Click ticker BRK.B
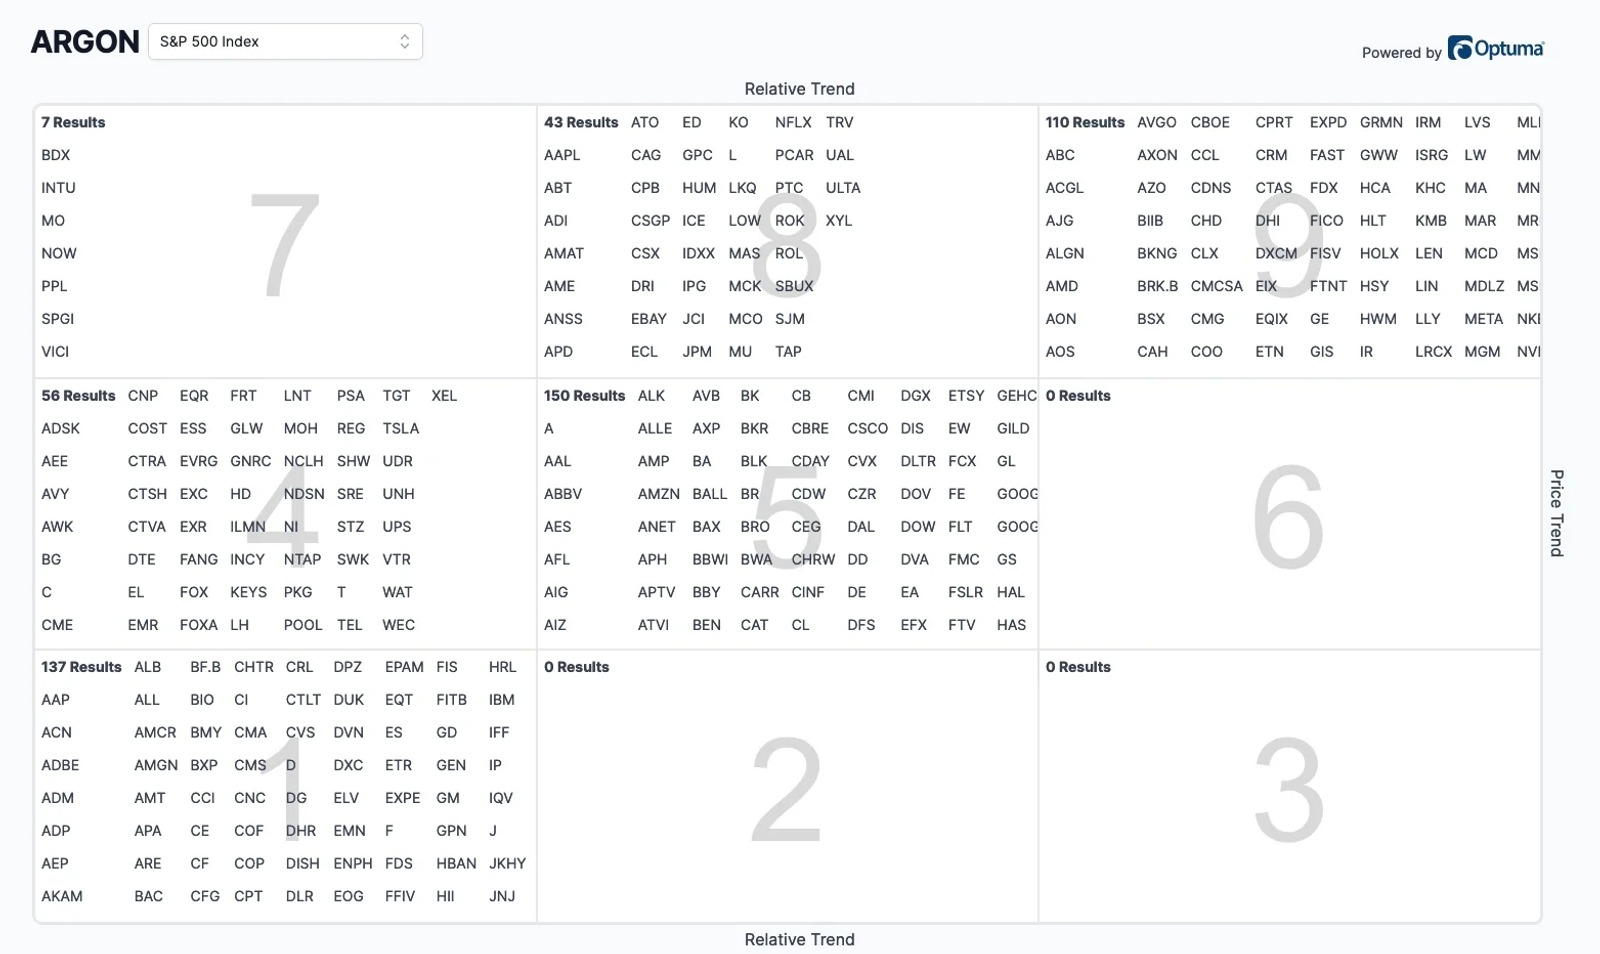Screen dimensions: 1600x954 coord(1157,286)
